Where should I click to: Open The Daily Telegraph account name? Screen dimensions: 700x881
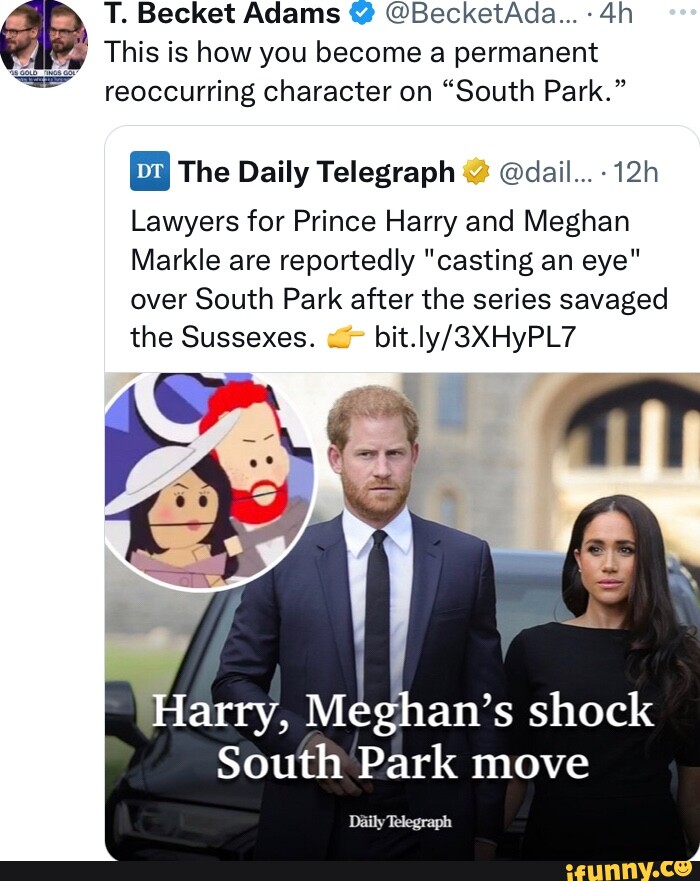click(x=317, y=173)
